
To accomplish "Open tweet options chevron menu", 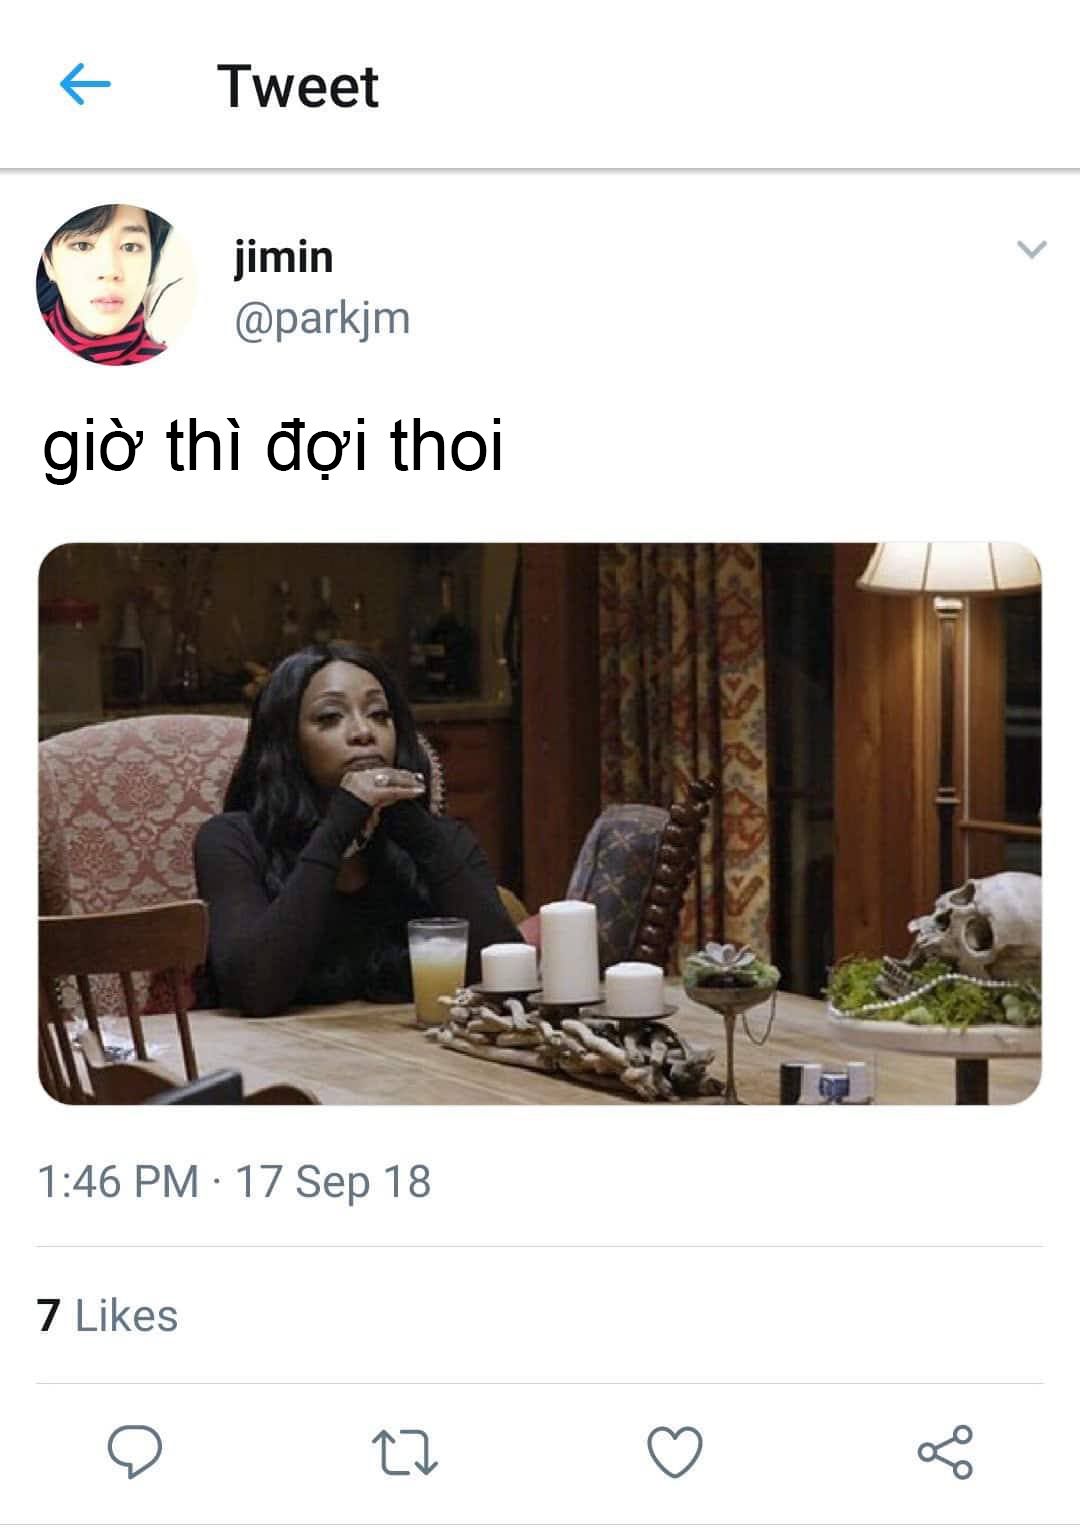I will coord(1031,249).
